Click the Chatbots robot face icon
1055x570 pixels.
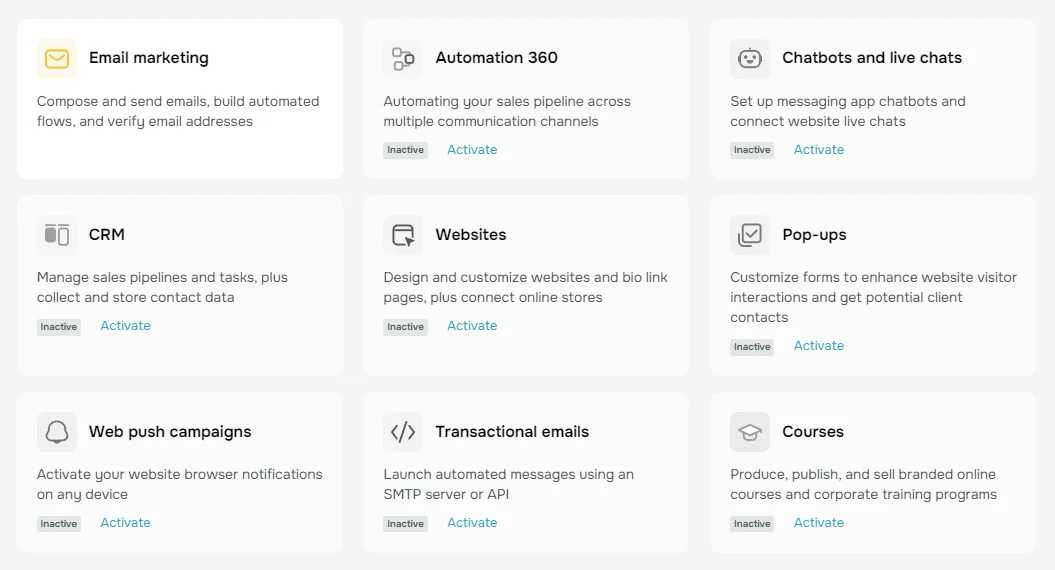750,59
